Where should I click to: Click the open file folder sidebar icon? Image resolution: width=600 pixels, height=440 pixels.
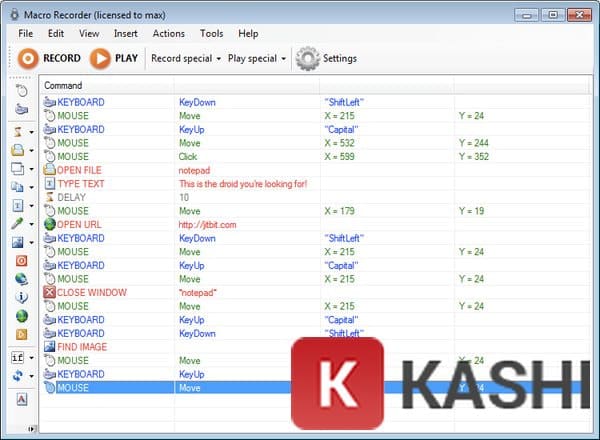click(x=18, y=150)
